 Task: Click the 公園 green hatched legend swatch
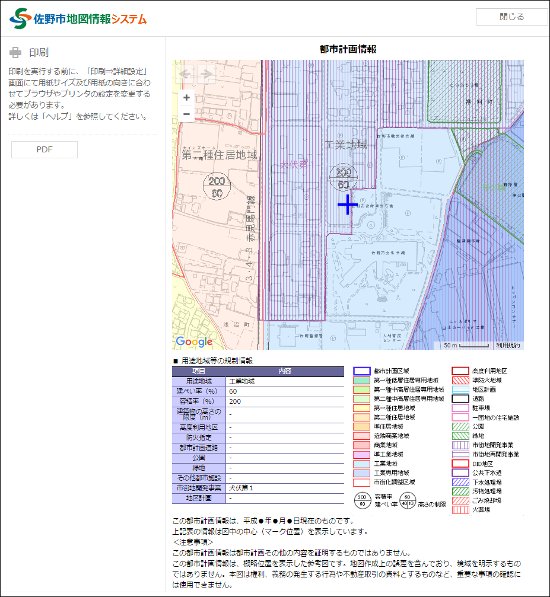pyautogui.click(x=460, y=426)
